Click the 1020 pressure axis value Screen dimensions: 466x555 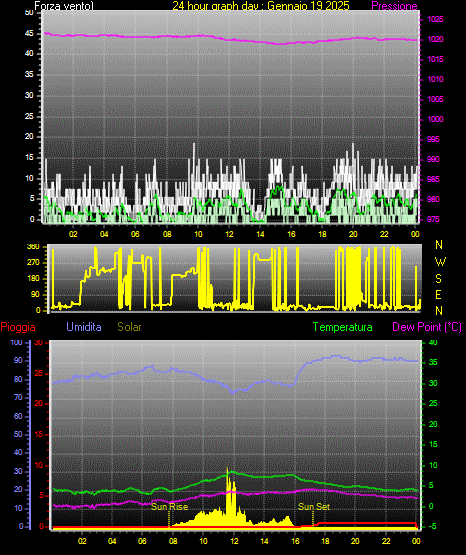tap(435, 39)
